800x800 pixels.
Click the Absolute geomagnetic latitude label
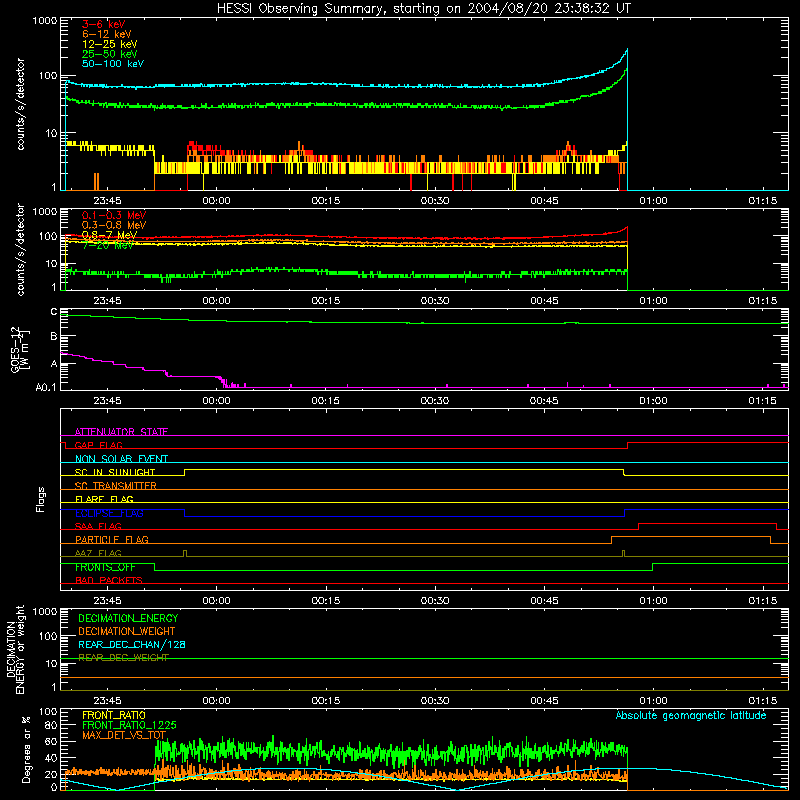pos(691,715)
